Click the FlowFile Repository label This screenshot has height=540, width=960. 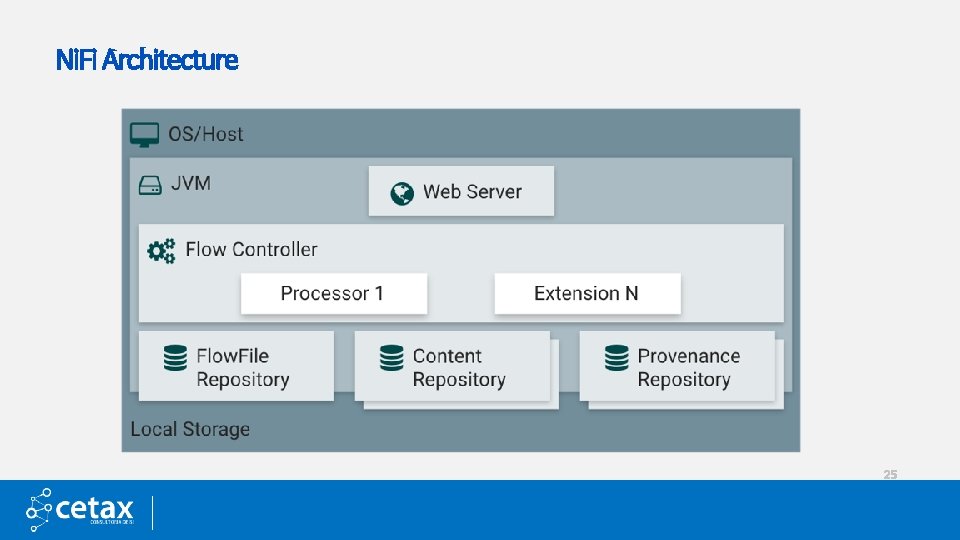pyautogui.click(x=243, y=368)
